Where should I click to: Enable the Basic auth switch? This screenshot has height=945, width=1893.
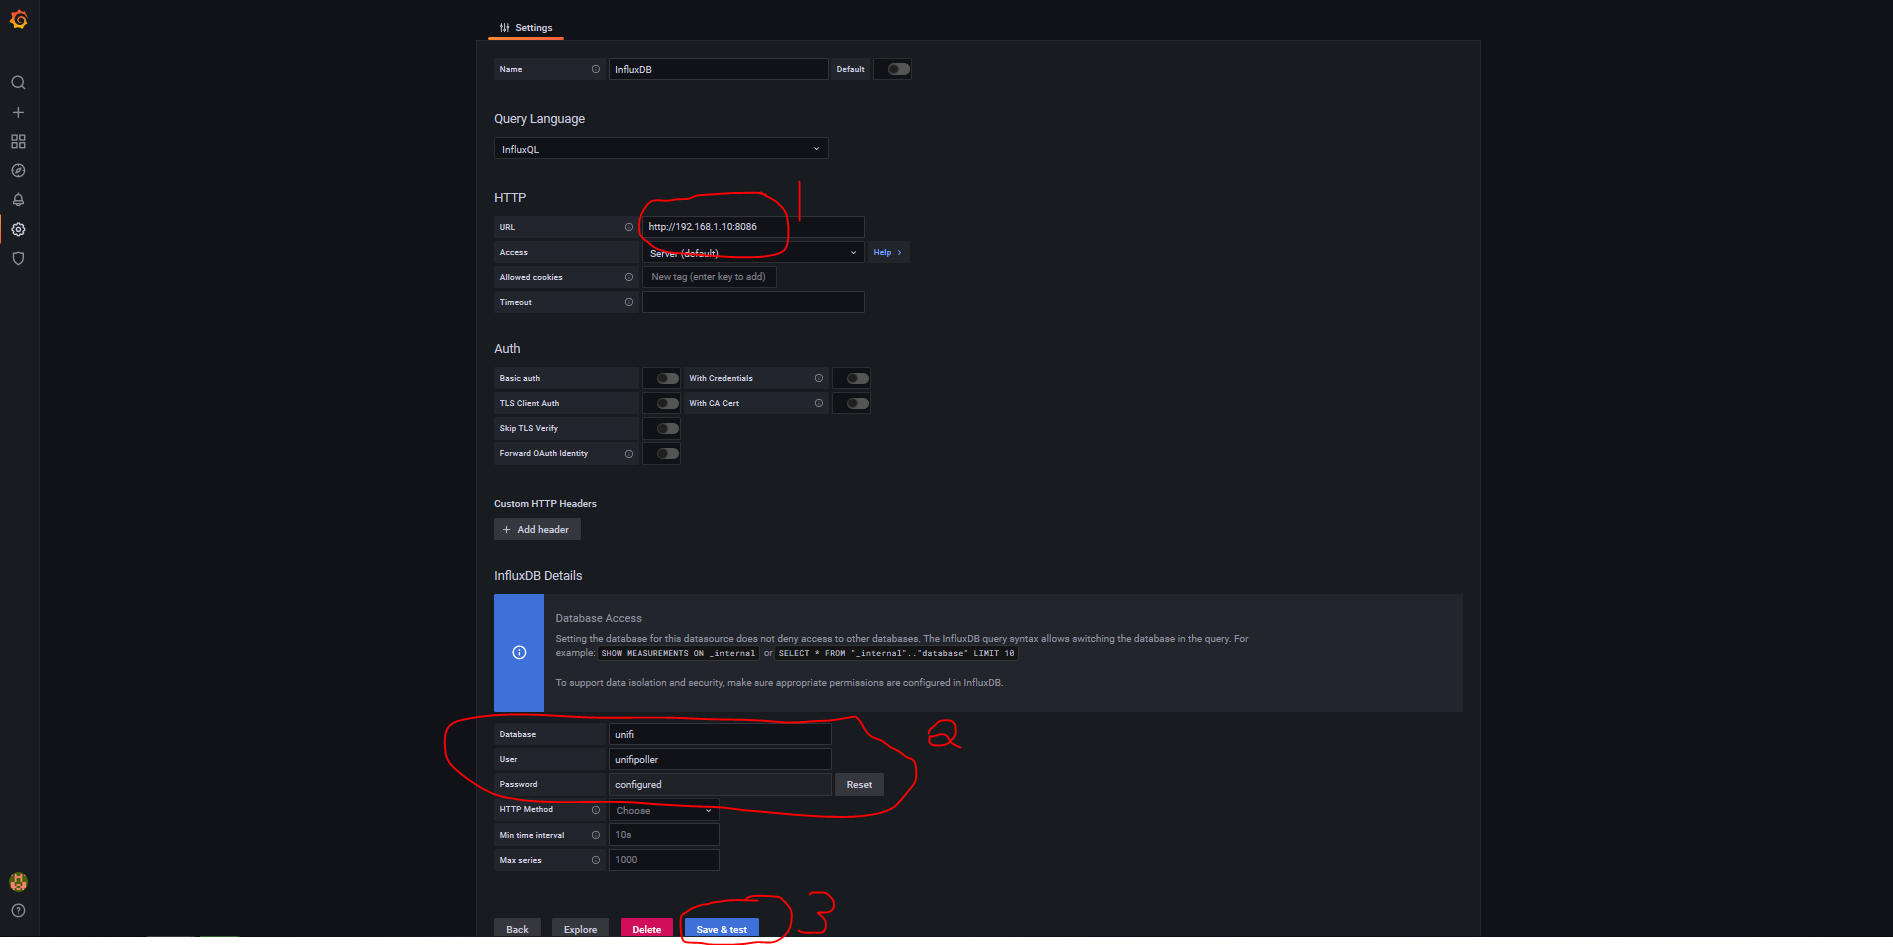click(x=667, y=378)
